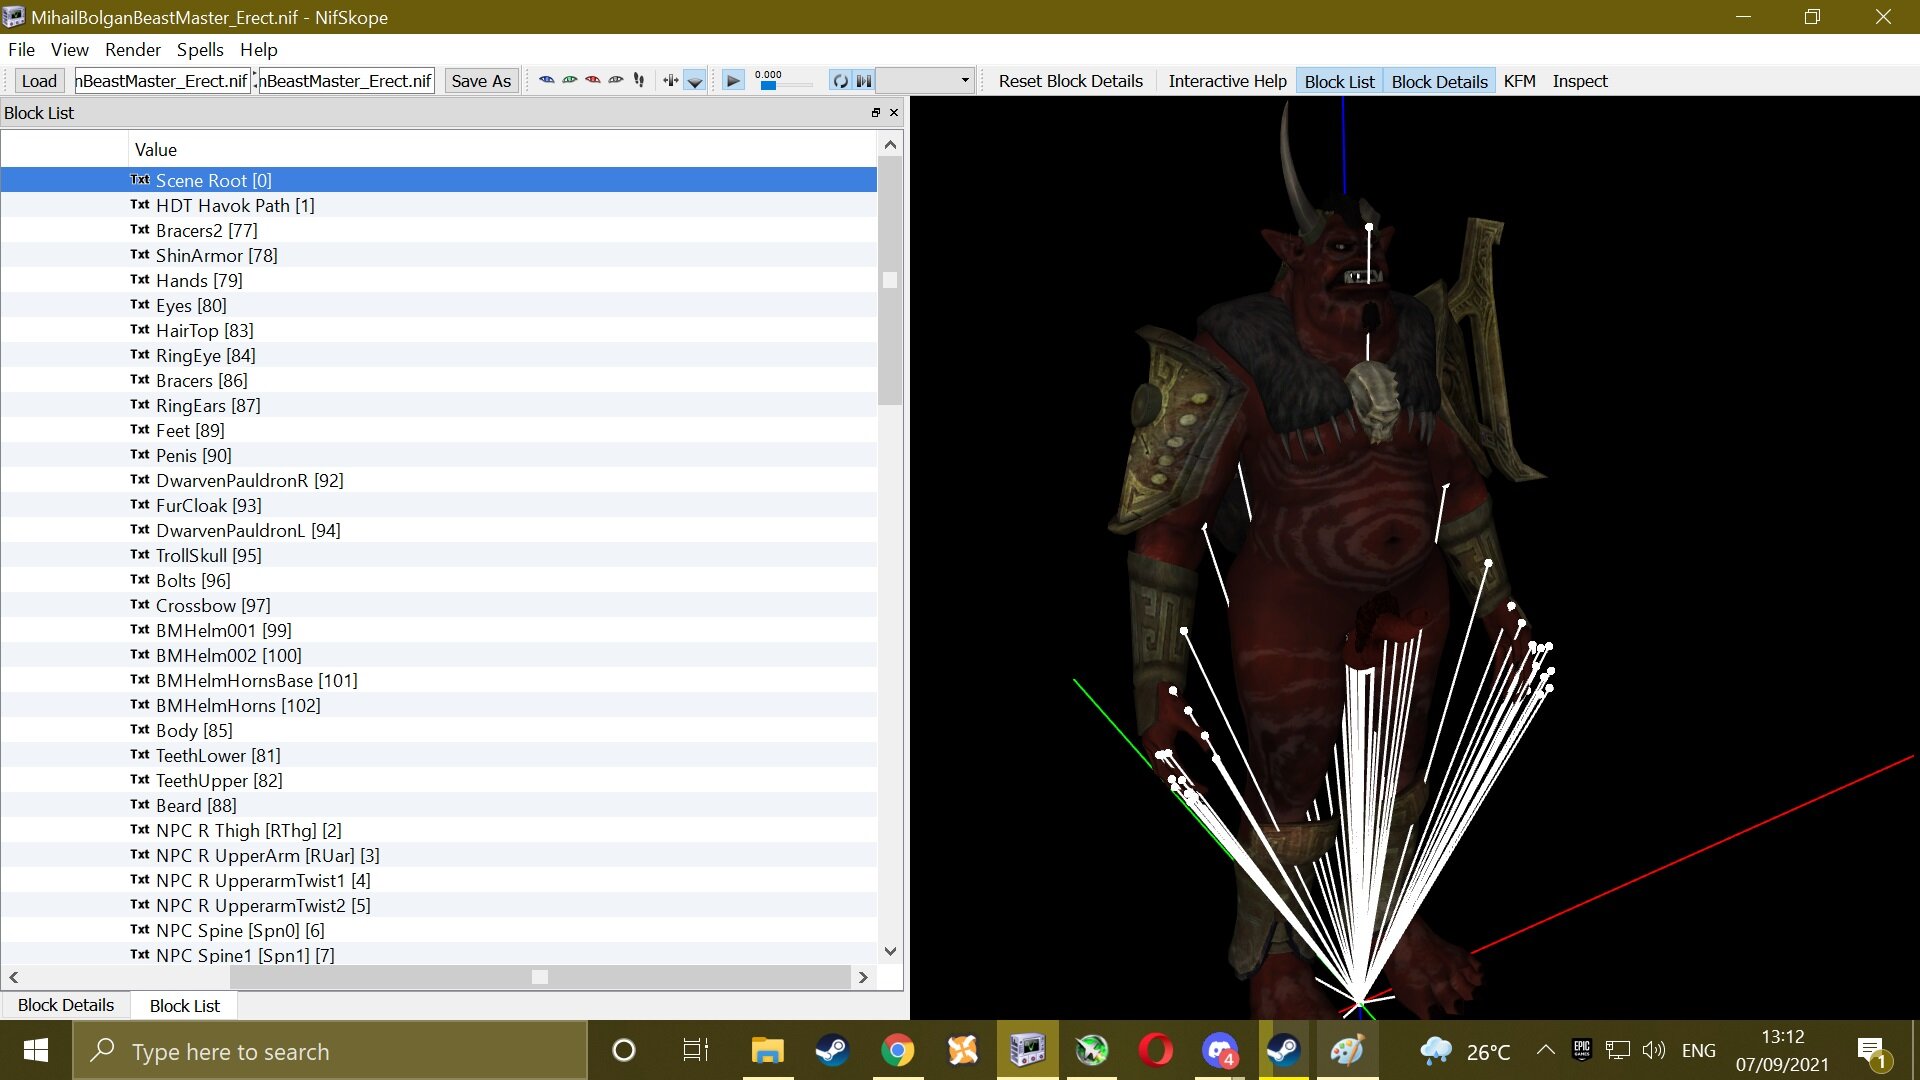1920x1080 pixels.
Task: Close the Block List panel
Action: (894, 113)
